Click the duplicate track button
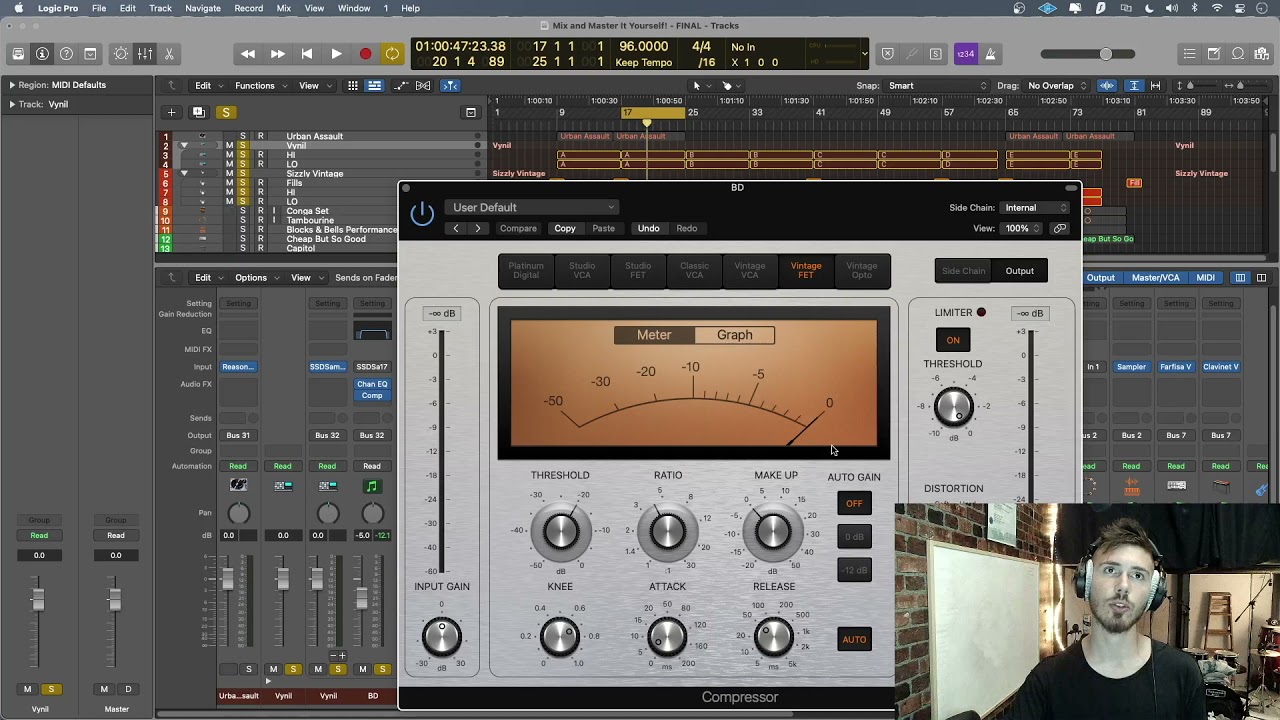Screen dimensions: 1280x720 pyautogui.click(x=198, y=112)
